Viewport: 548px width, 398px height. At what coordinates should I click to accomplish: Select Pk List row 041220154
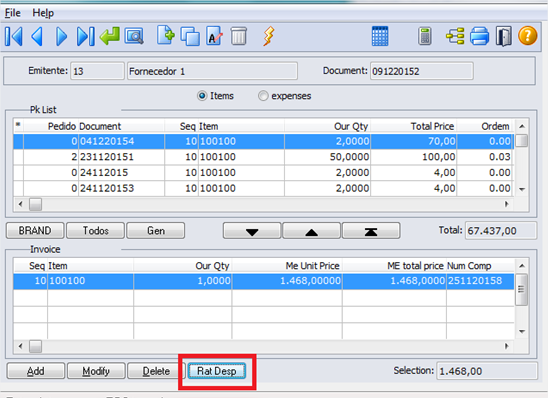(263, 141)
